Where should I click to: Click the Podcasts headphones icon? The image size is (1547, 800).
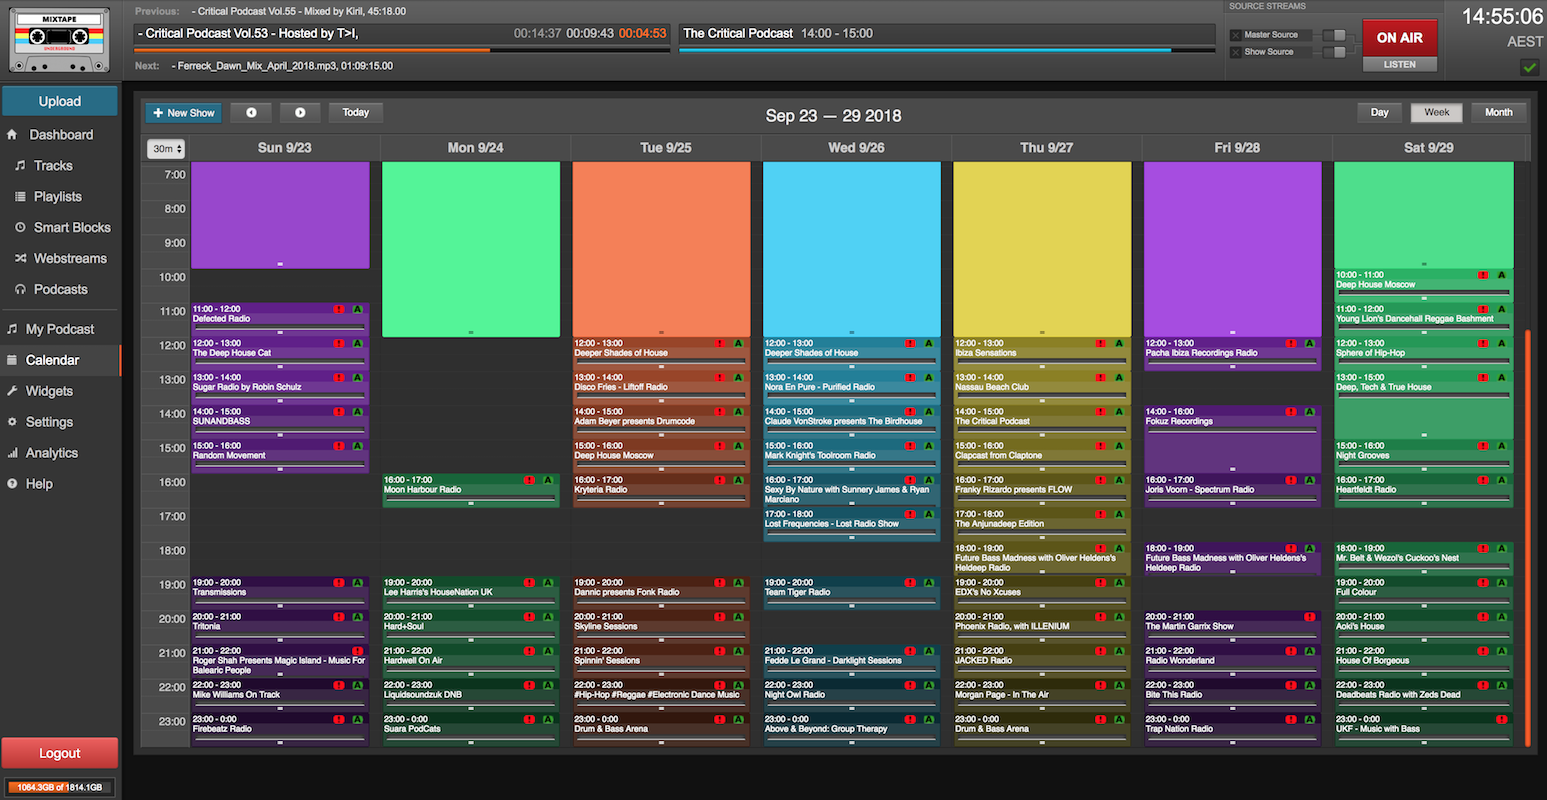pos(20,289)
